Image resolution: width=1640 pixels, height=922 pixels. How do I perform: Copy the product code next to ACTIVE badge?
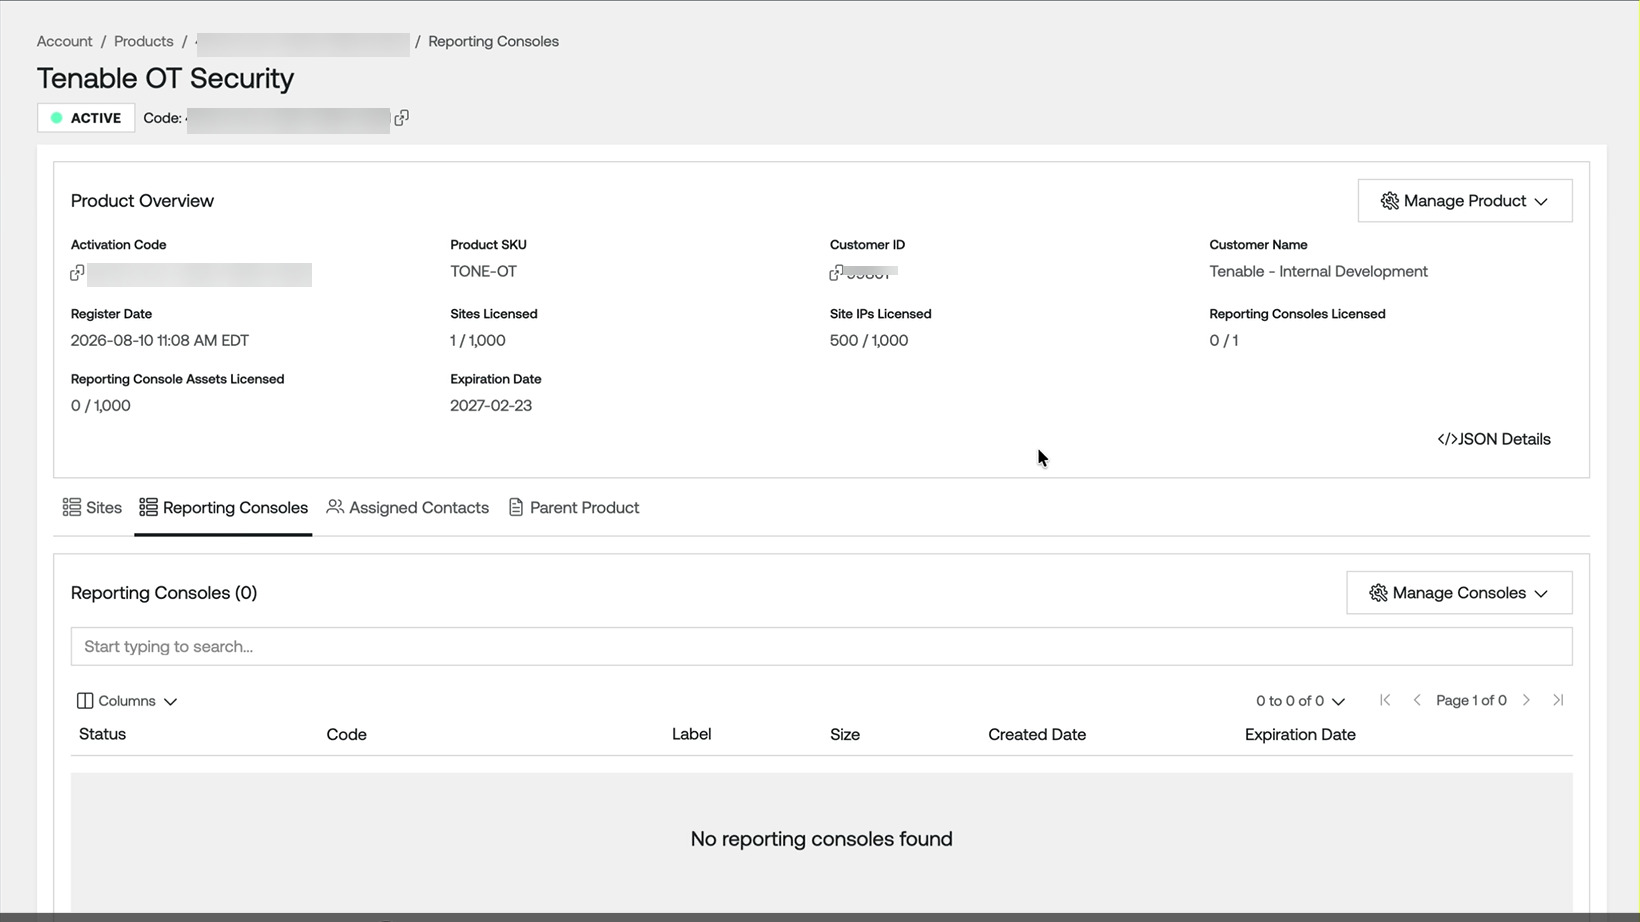(401, 118)
